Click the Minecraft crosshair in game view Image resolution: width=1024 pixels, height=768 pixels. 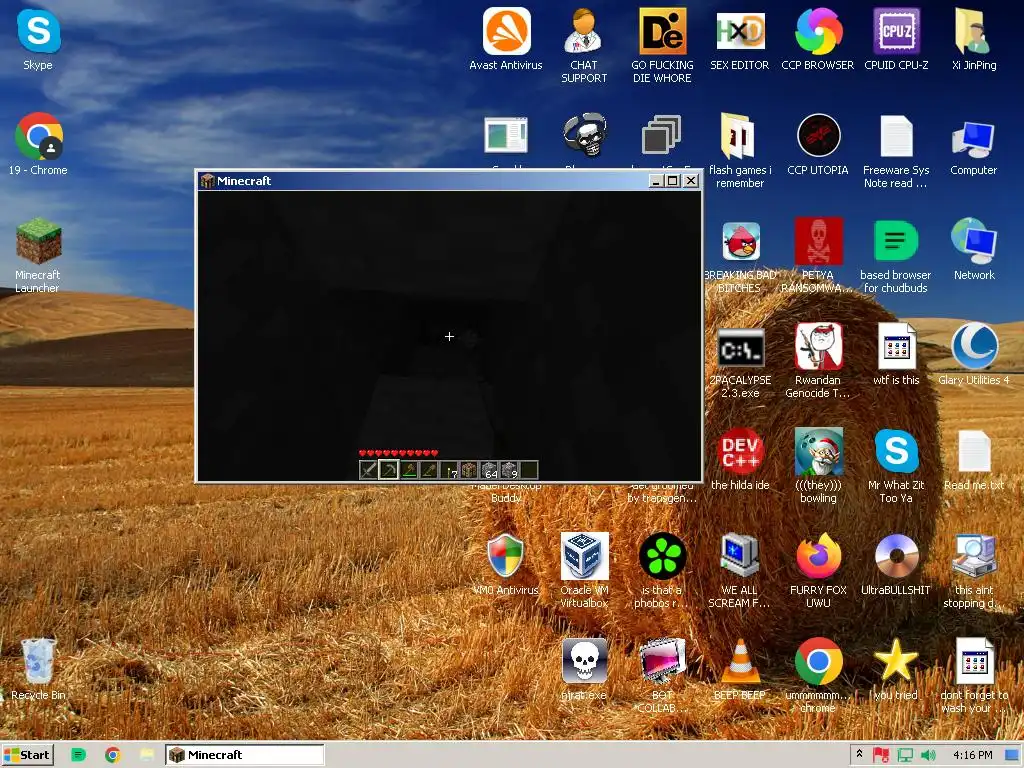pyautogui.click(x=449, y=336)
